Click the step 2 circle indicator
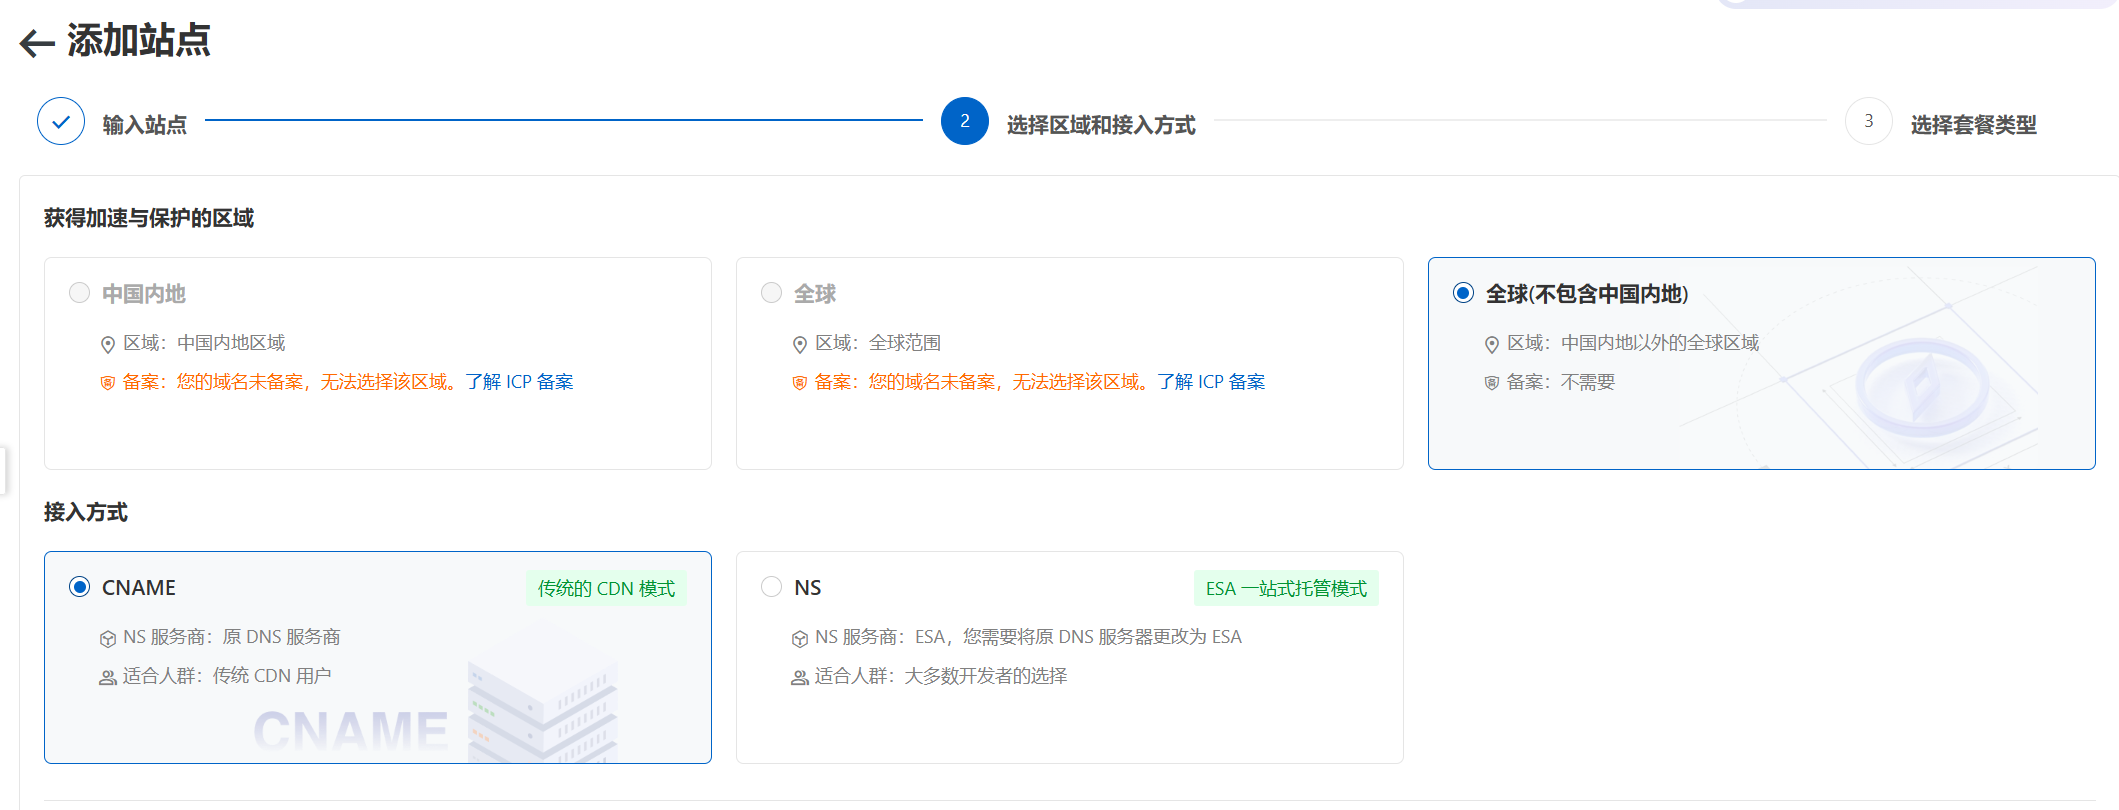2119x810 pixels. point(964,122)
